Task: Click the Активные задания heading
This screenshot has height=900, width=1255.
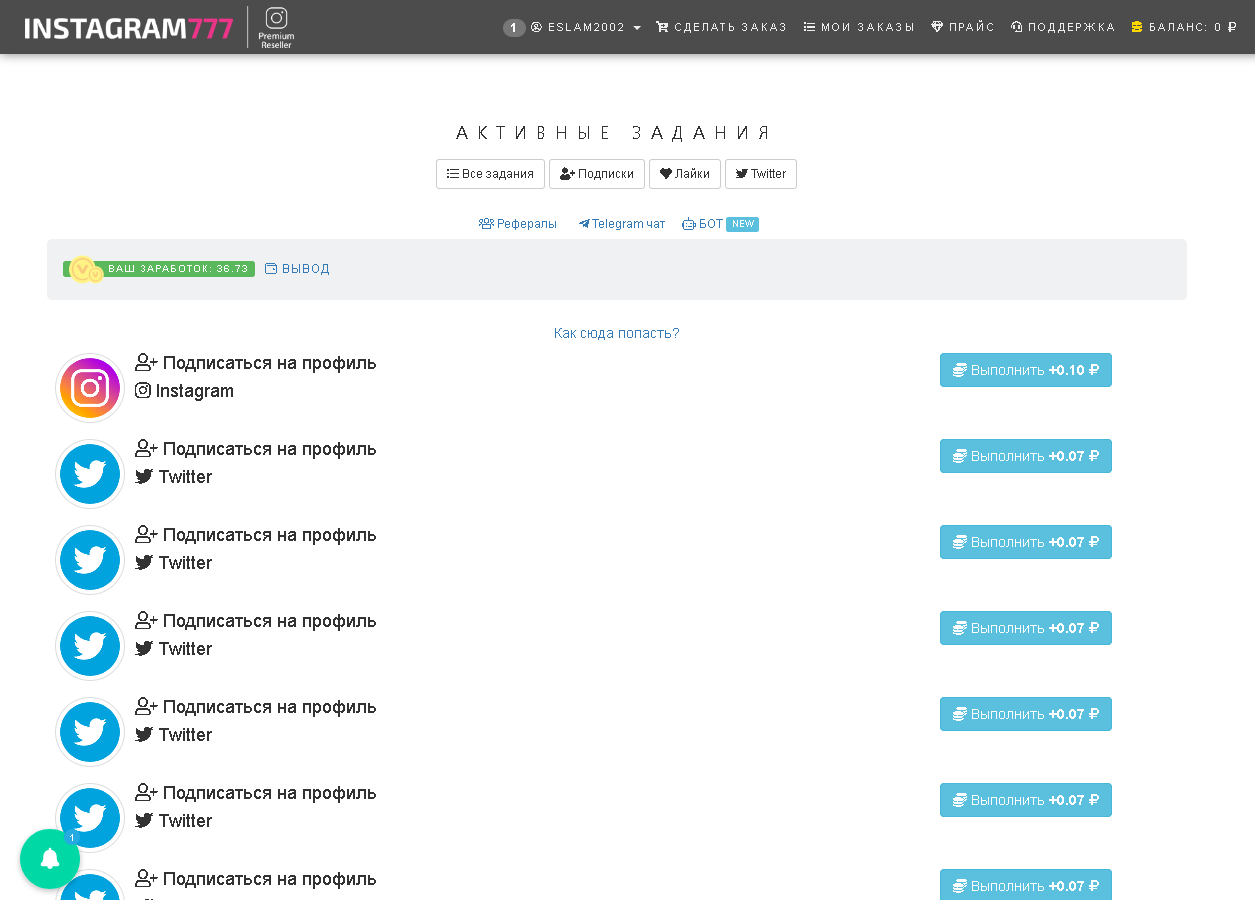Action: click(x=615, y=133)
